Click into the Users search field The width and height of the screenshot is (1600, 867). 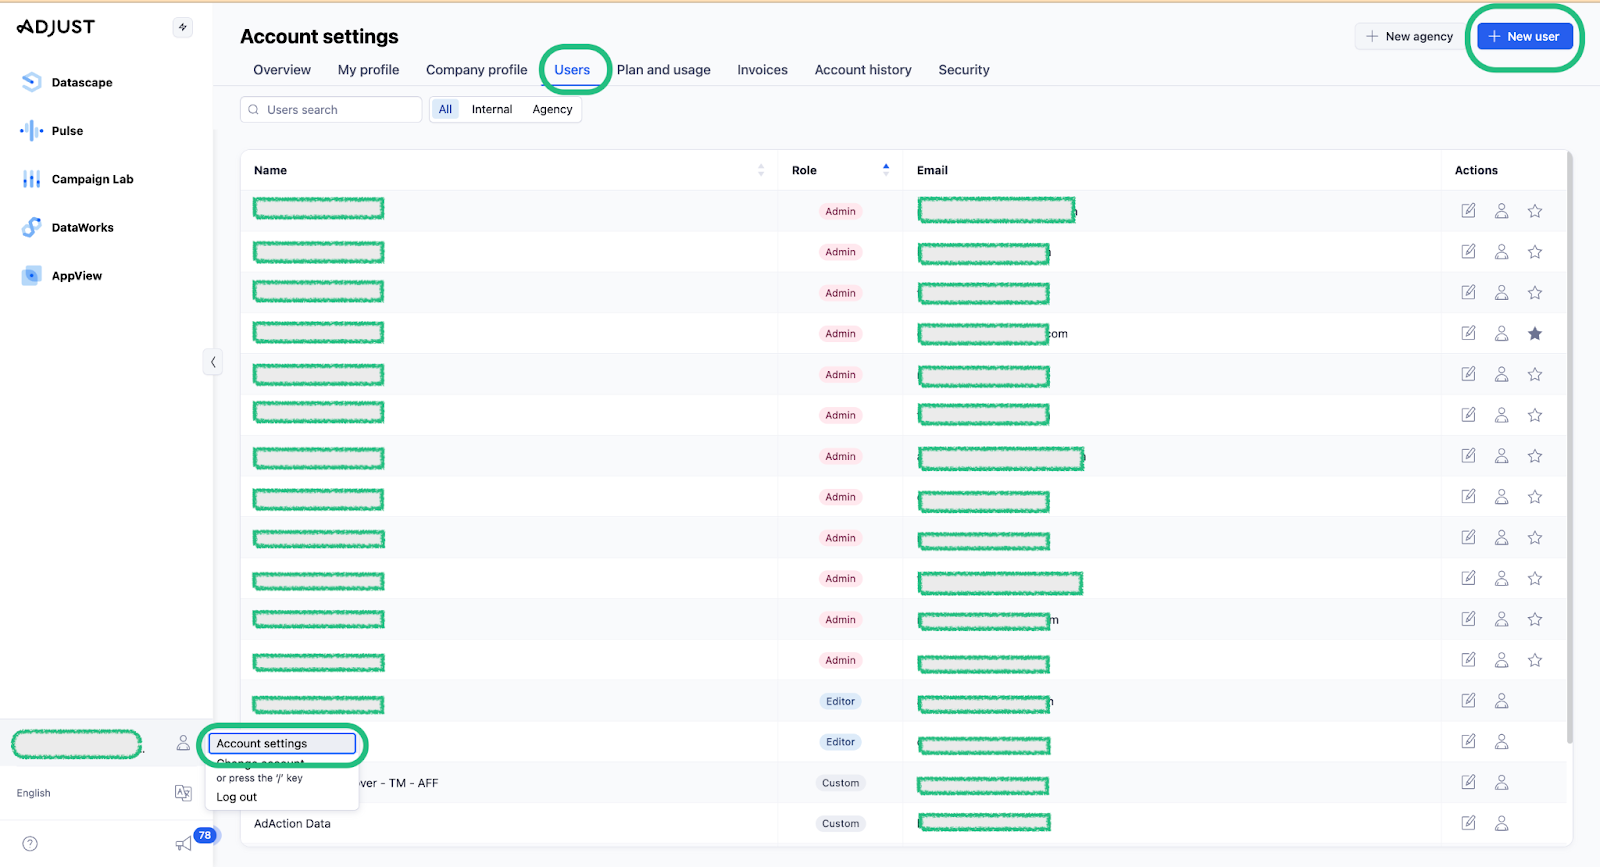coord(331,110)
